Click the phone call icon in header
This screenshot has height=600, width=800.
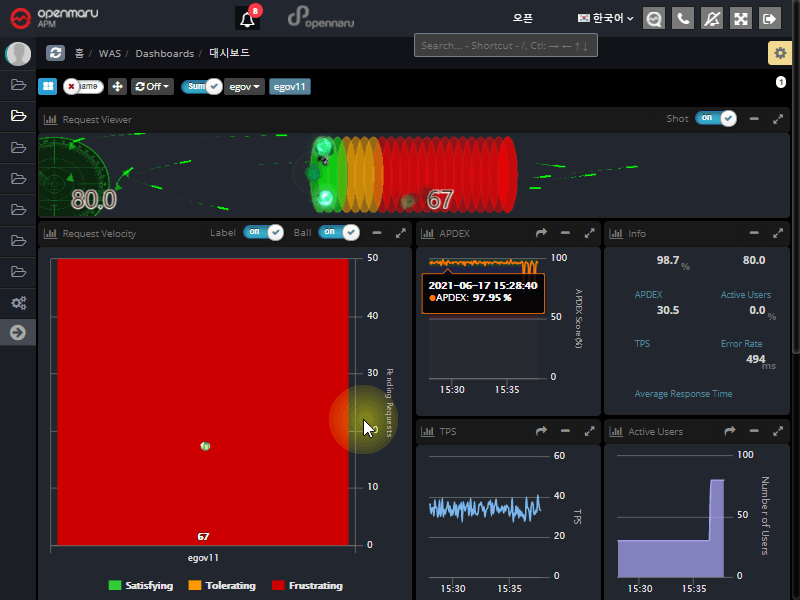tap(683, 18)
